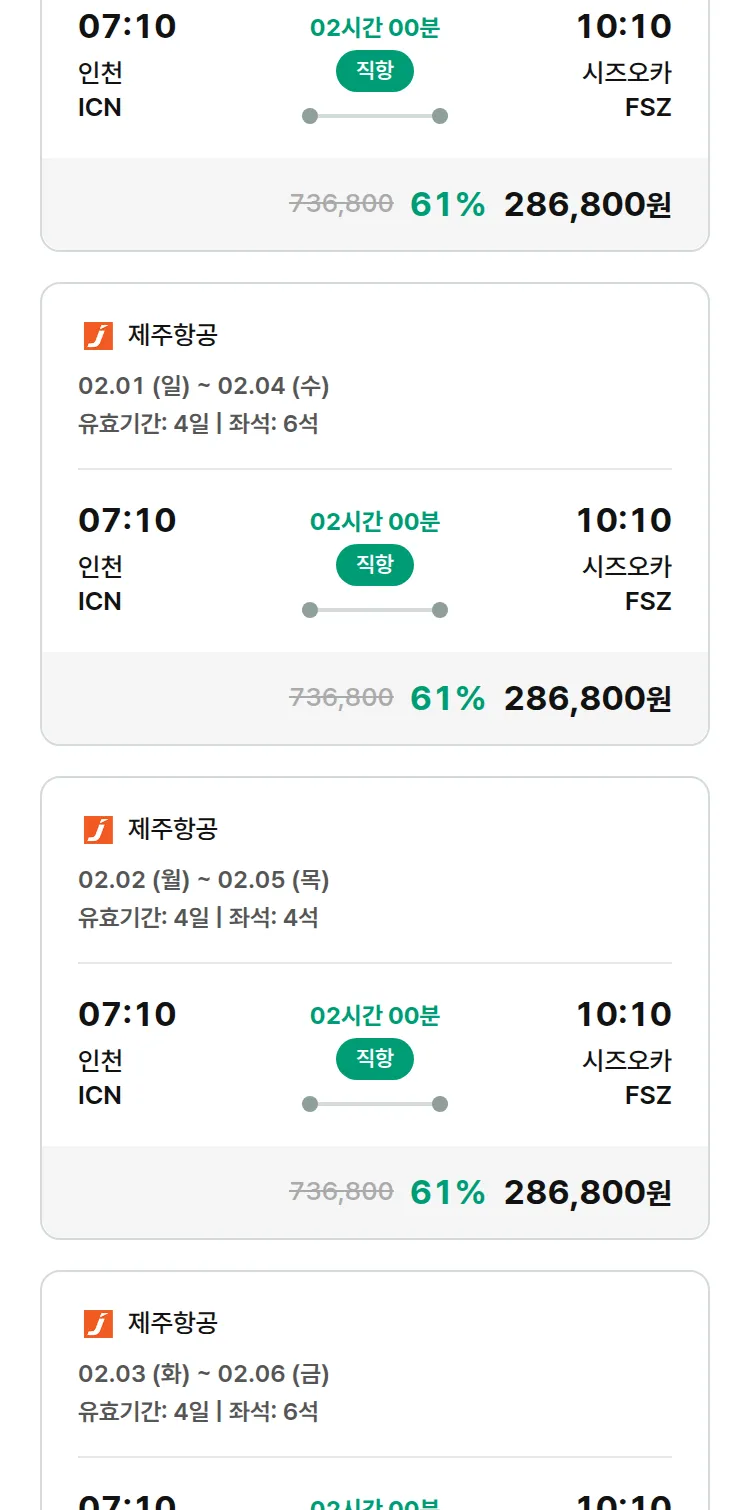Screen dimensions: 750x1510
Task: Tap 직항 badge in the topmost flight card
Action: [x=374, y=71]
